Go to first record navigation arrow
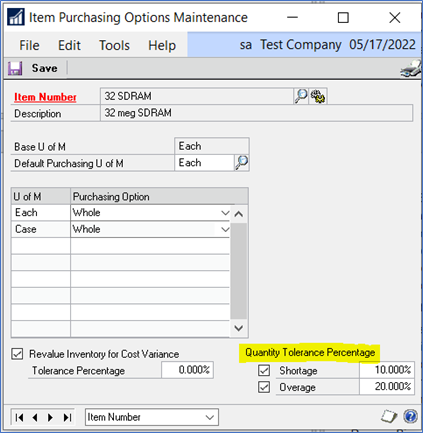This screenshot has width=423, height=433. pyautogui.click(x=19, y=417)
